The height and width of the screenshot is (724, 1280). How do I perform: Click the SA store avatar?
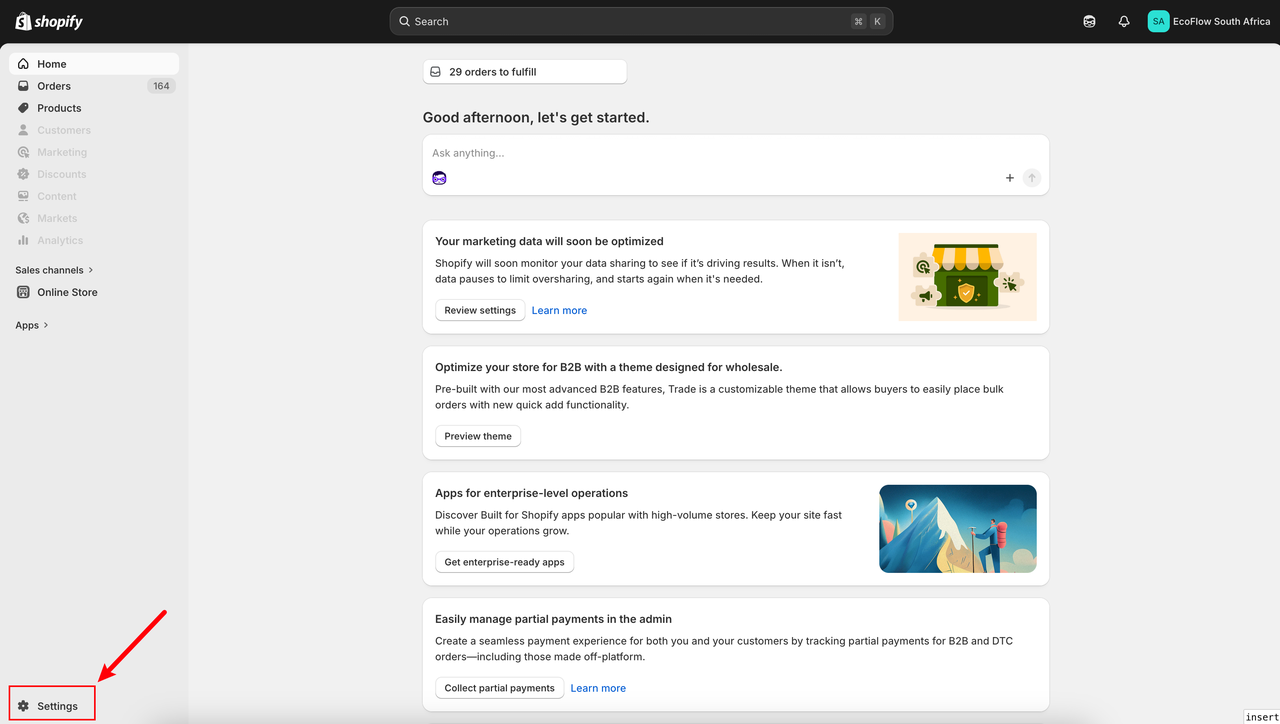[1158, 21]
